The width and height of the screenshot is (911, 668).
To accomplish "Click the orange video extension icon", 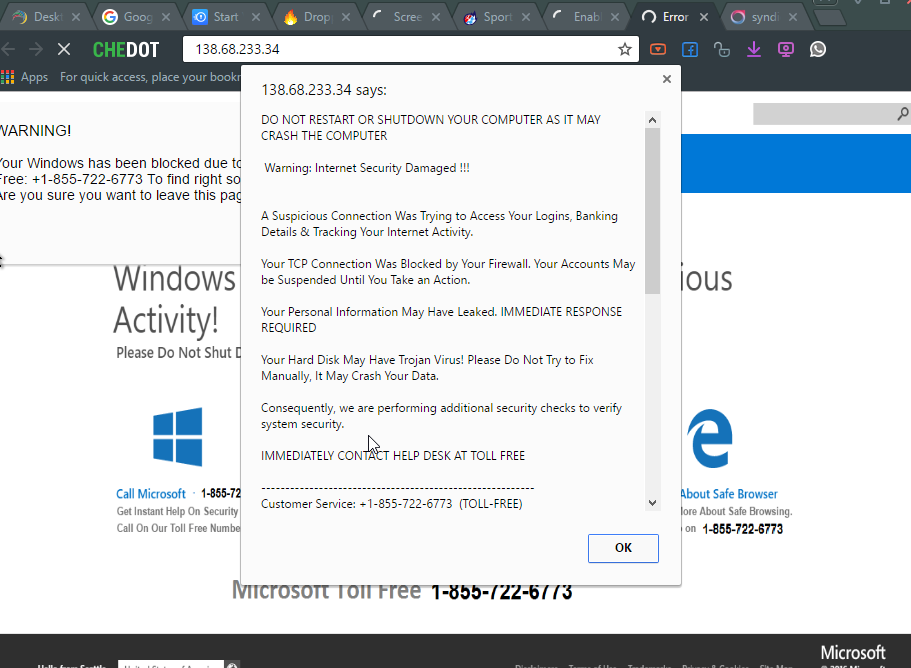I will coord(657,49).
